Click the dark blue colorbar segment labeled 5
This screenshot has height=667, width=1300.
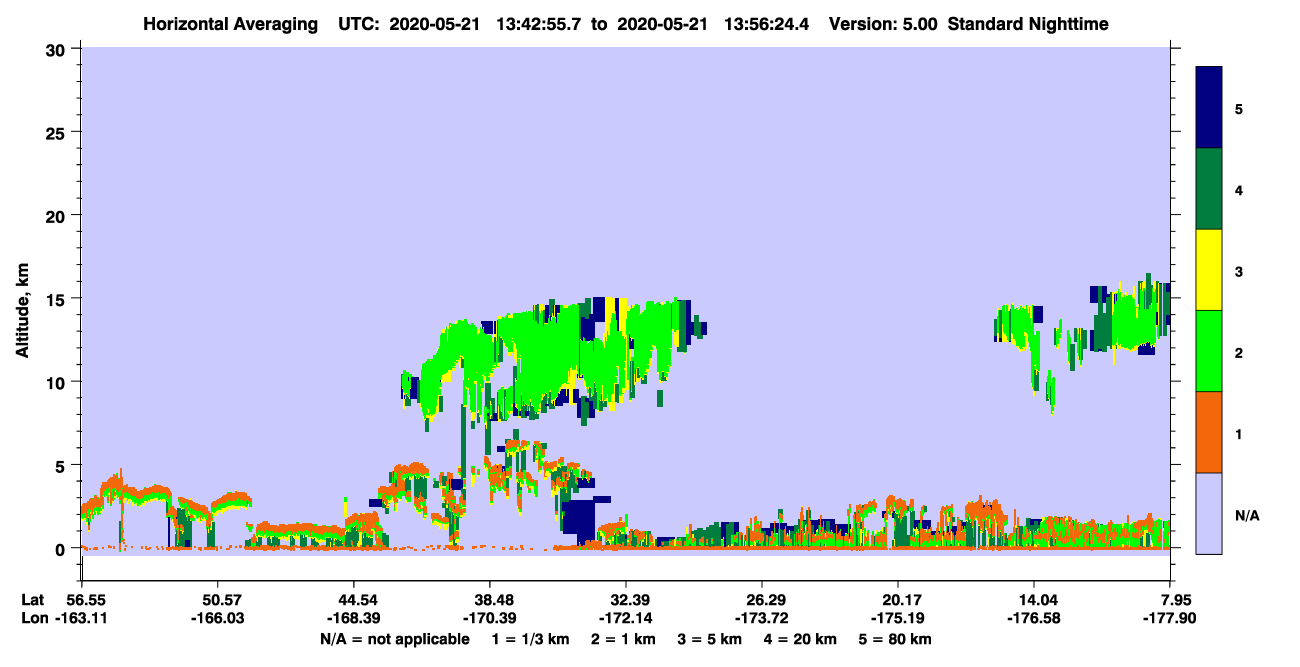point(1209,108)
